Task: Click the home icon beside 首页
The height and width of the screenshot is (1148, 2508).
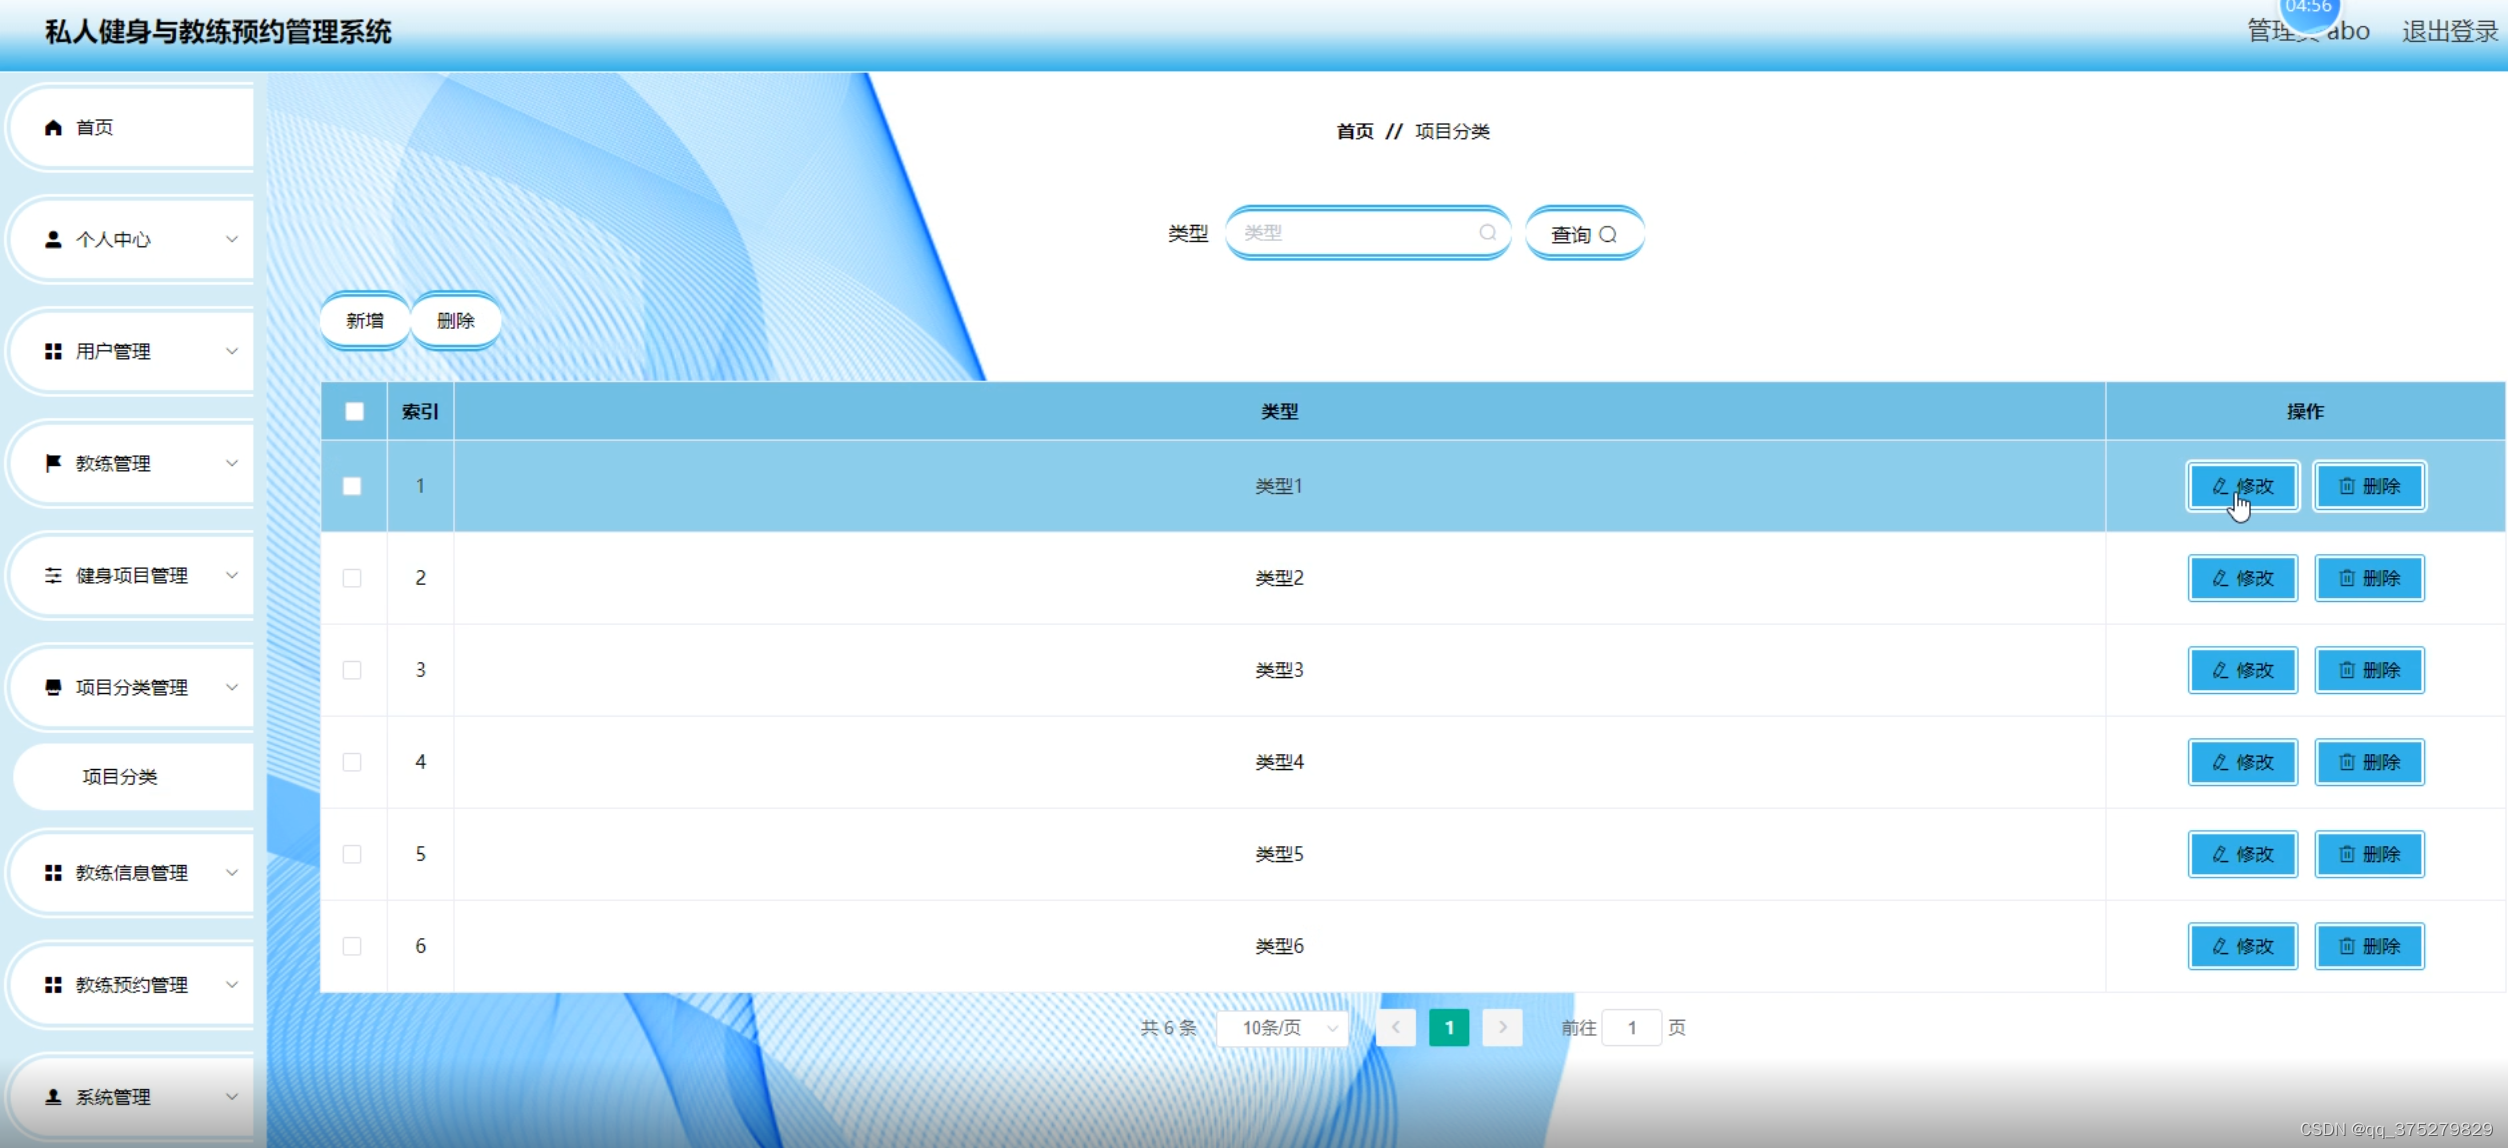Action: [x=53, y=127]
